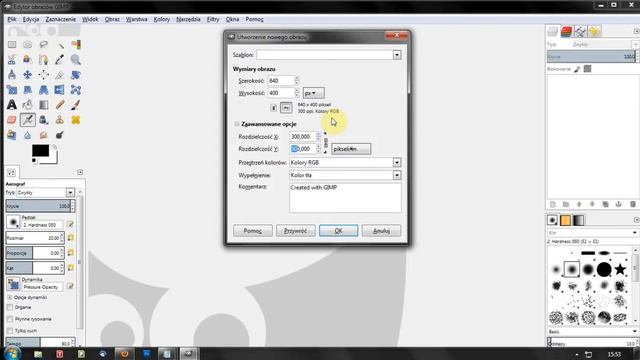640x360 pixels.
Task: Open the Warstwa menu
Action: pyautogui.click(x=136, y=19)
